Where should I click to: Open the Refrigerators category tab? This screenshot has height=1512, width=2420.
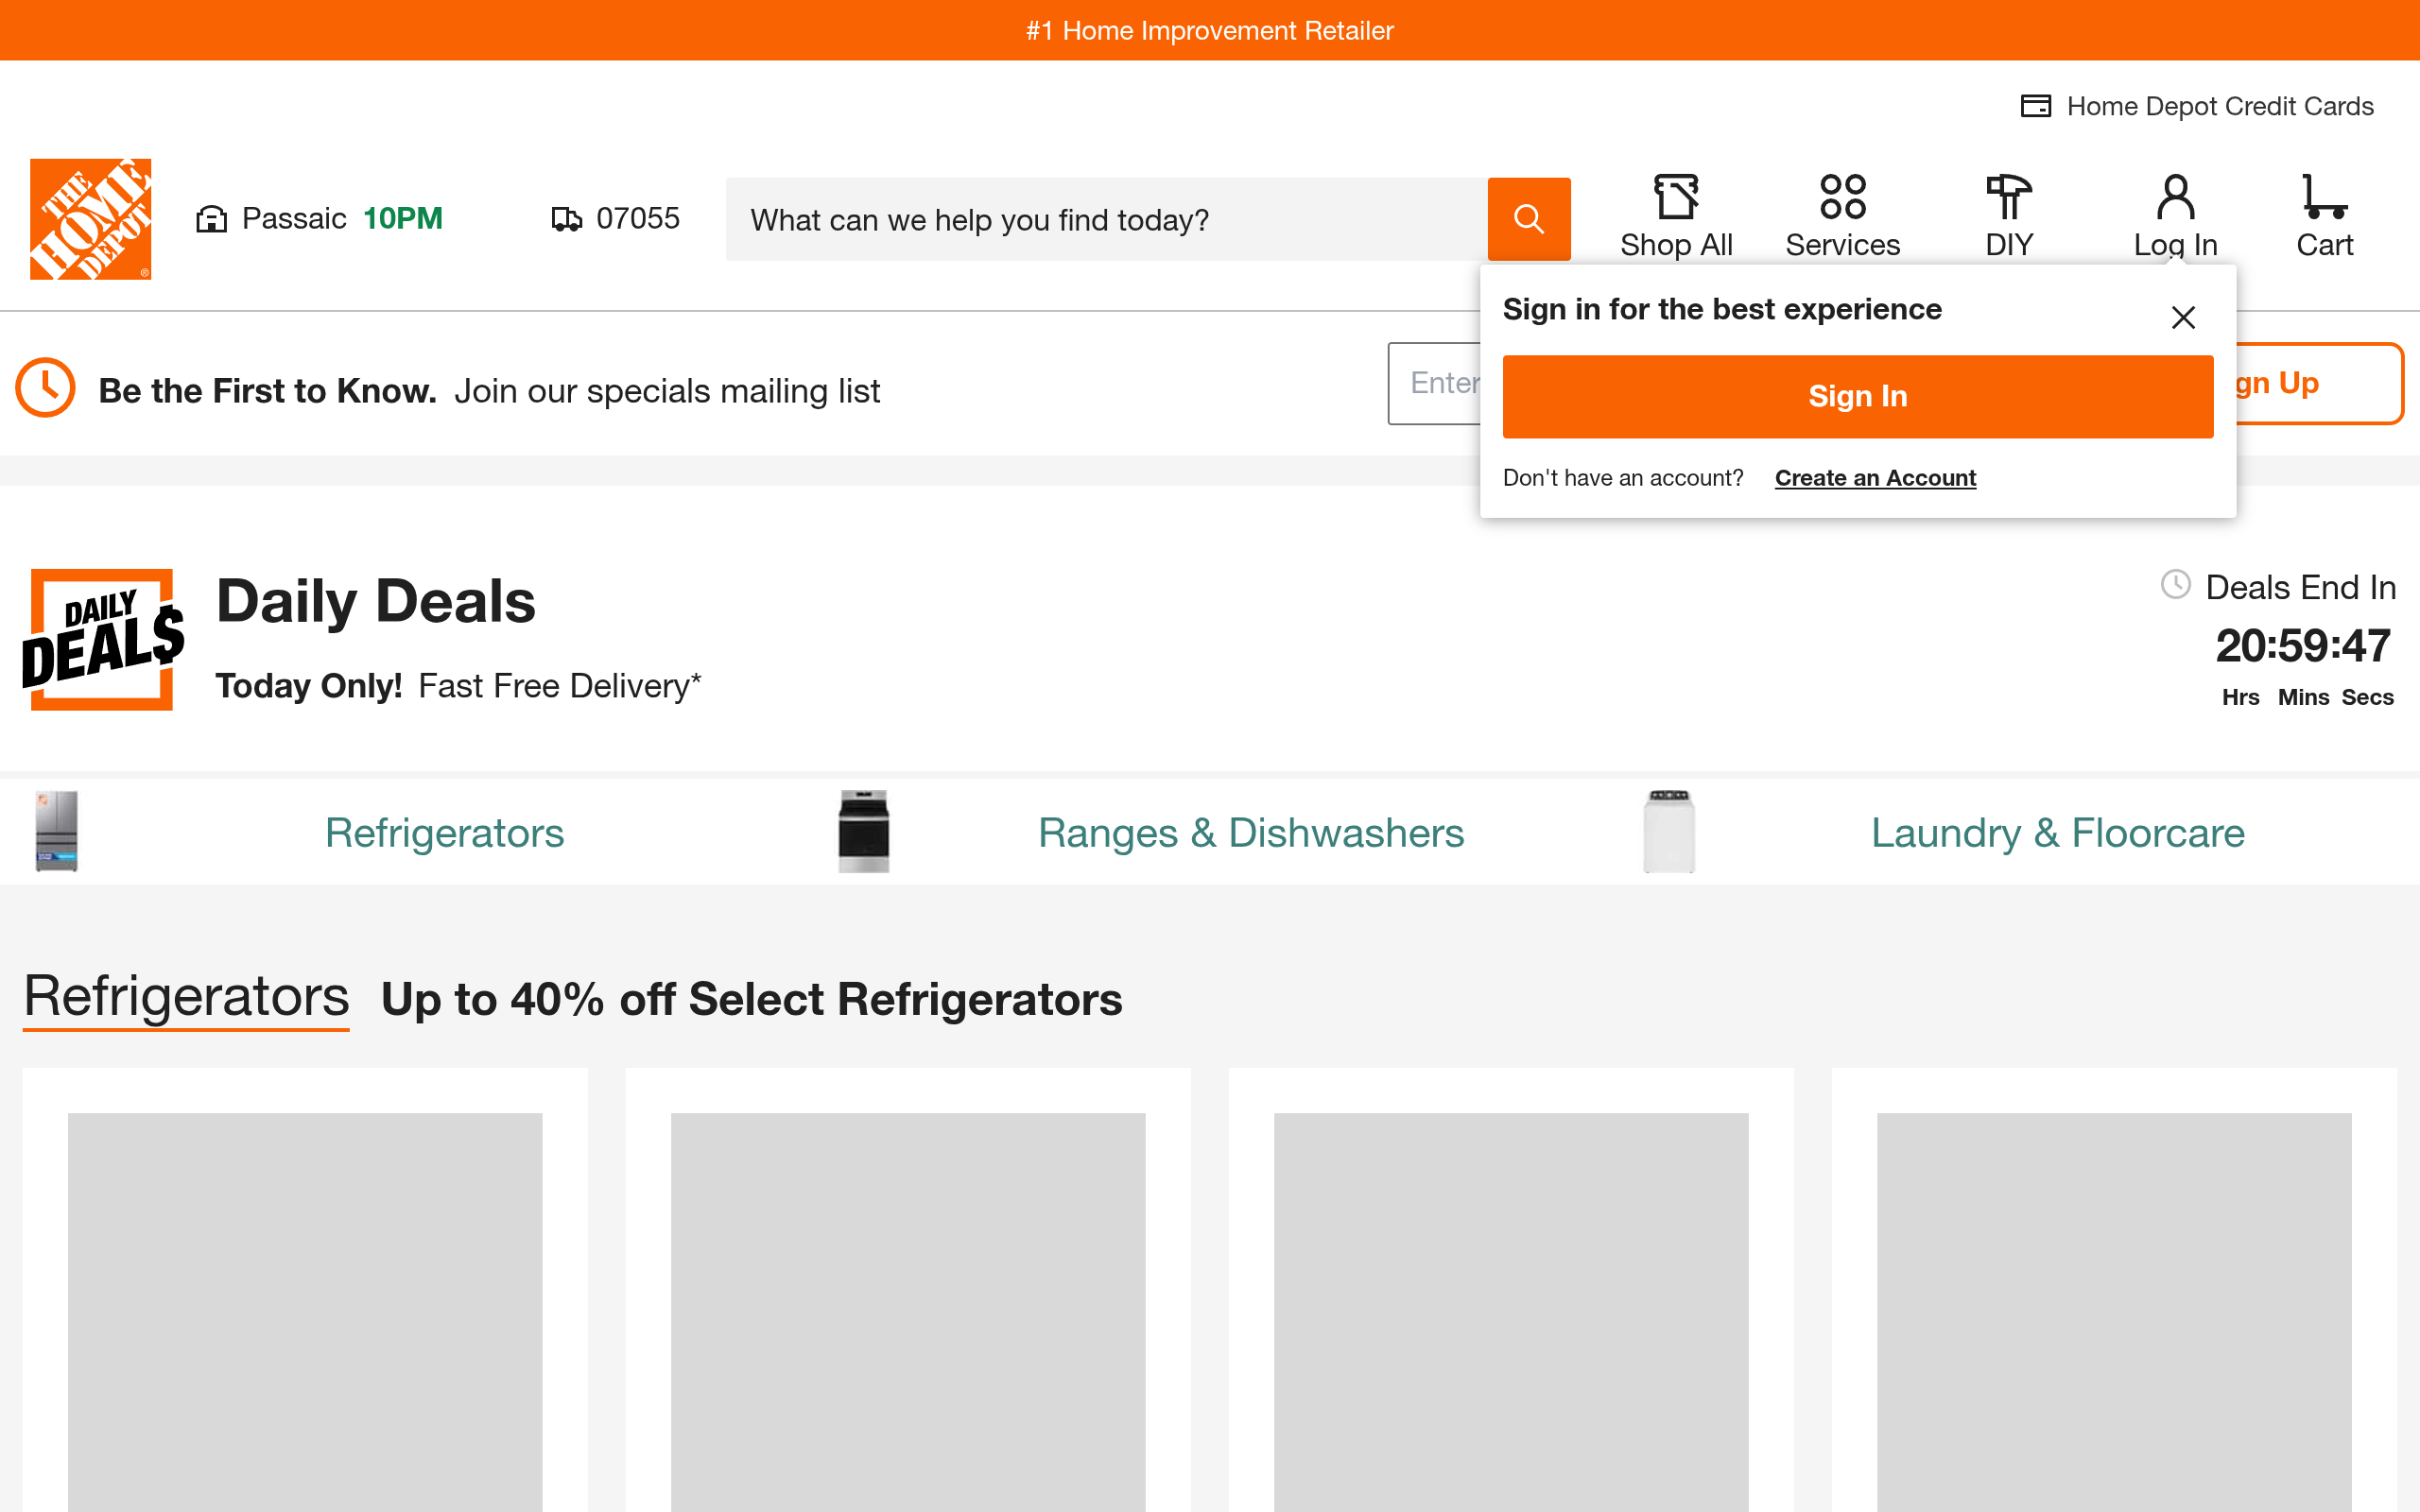[x=444, y=833]
